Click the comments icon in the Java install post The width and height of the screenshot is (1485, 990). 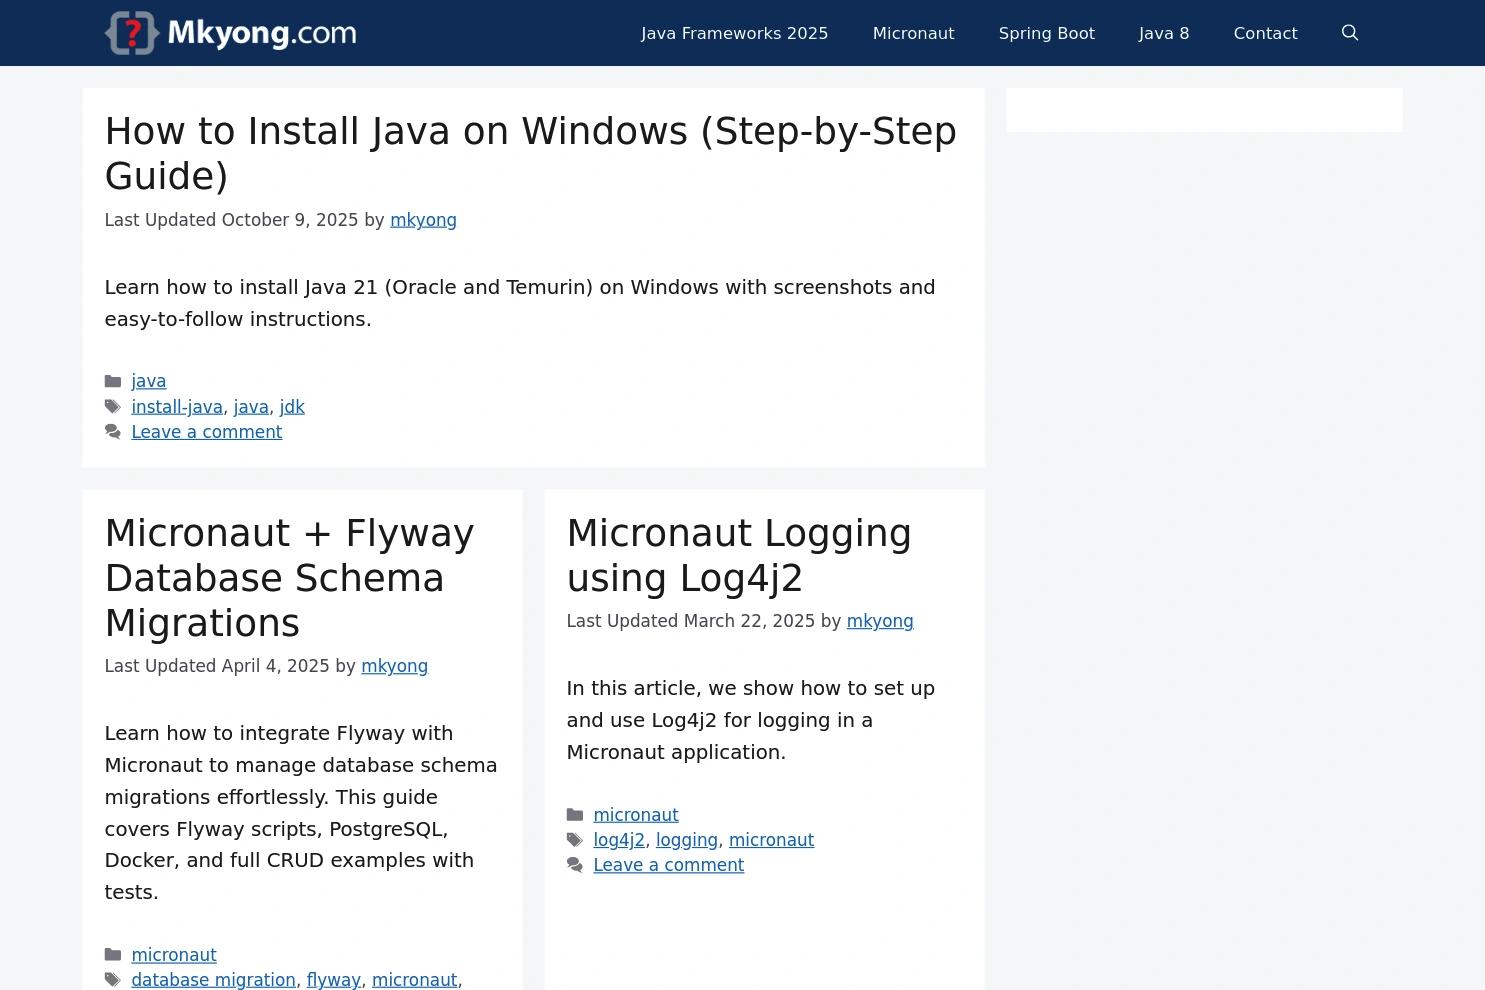(x=113, y=432)
